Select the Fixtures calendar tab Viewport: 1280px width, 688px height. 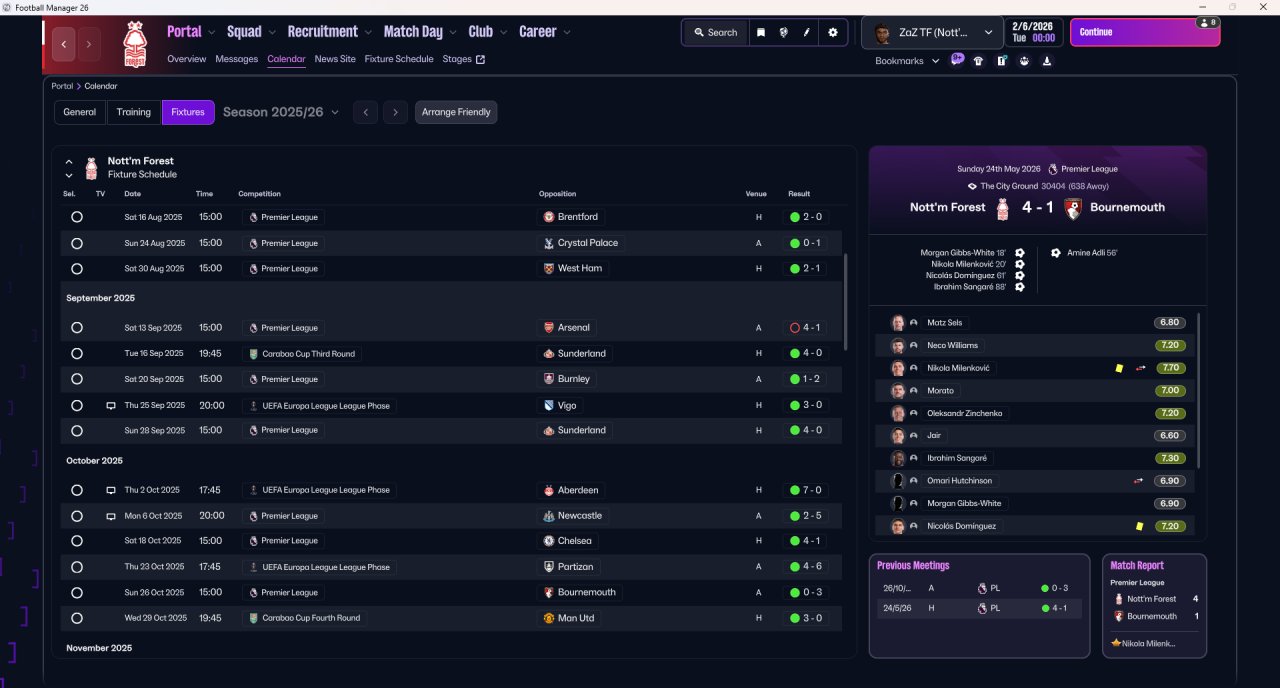[188, 112]
